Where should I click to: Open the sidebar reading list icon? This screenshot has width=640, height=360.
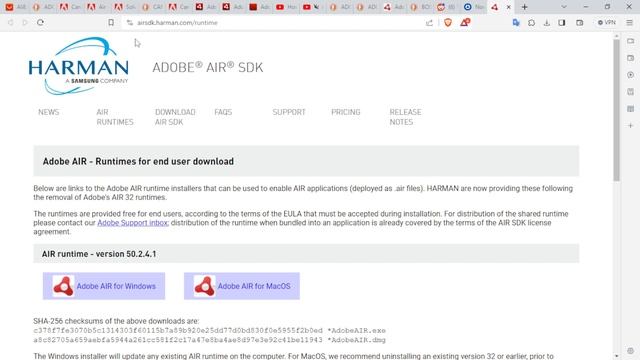point(631,109)
